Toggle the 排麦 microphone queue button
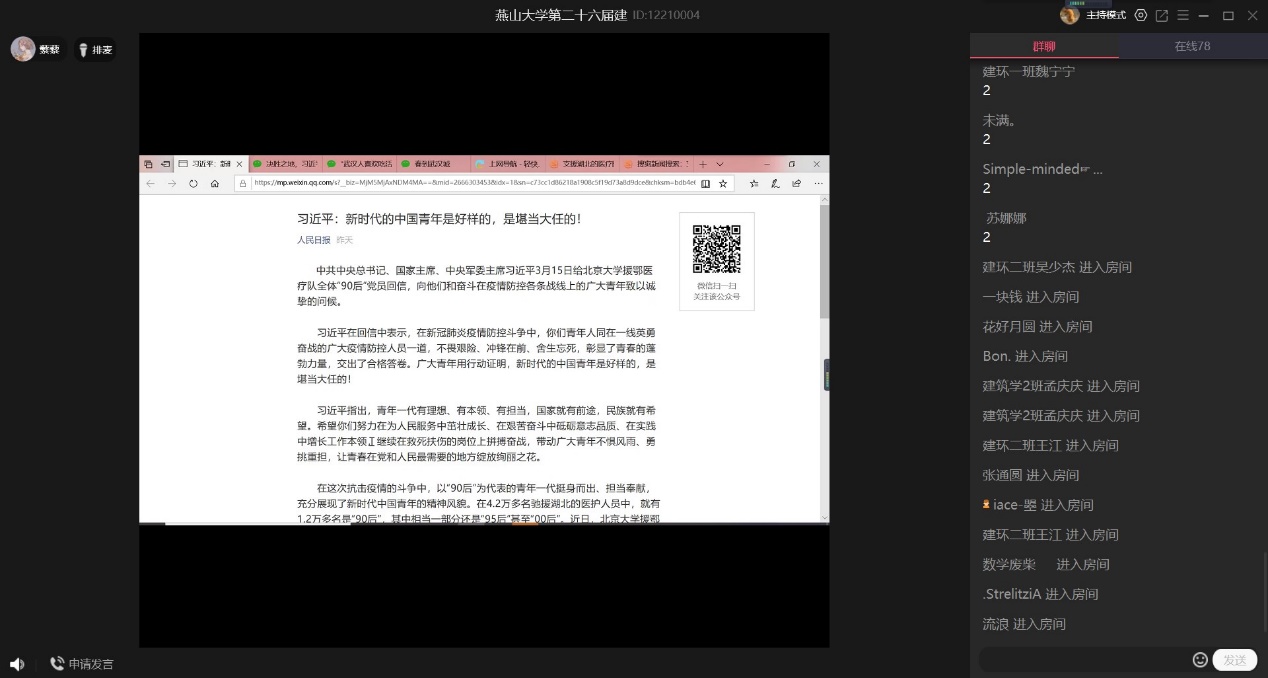1268x678 pixels. tap(94, 48)
